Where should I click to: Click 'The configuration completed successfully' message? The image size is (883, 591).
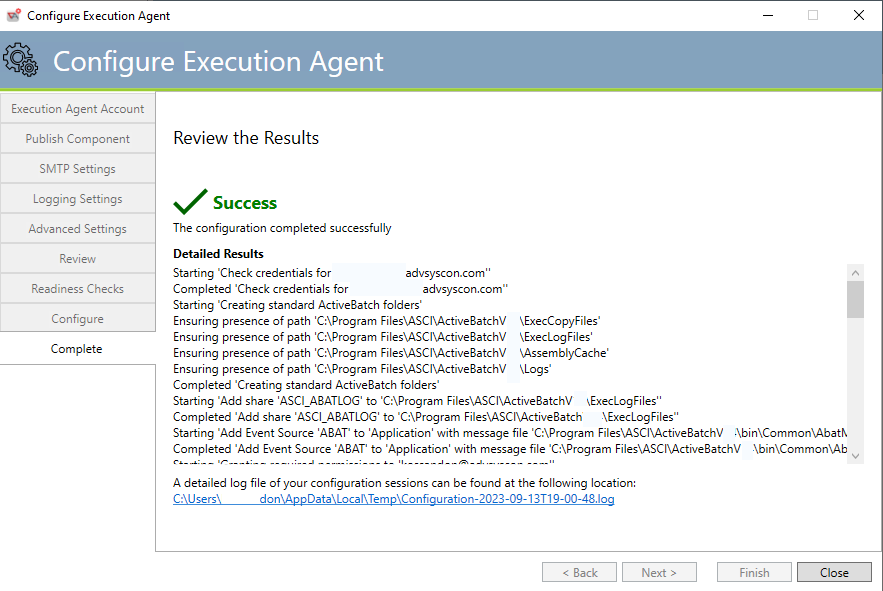pos(282,228)
